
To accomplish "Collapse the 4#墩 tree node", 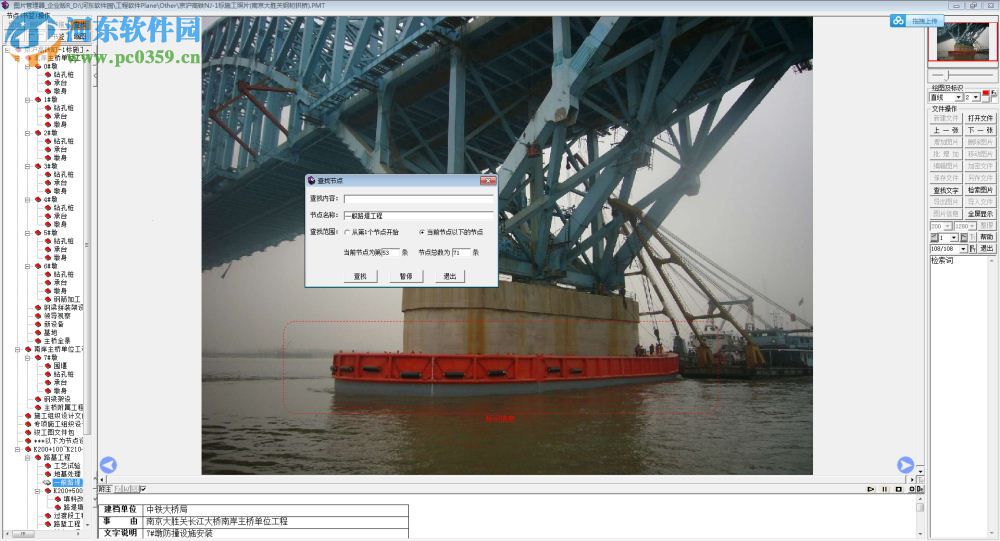I will tap(27, 200).
